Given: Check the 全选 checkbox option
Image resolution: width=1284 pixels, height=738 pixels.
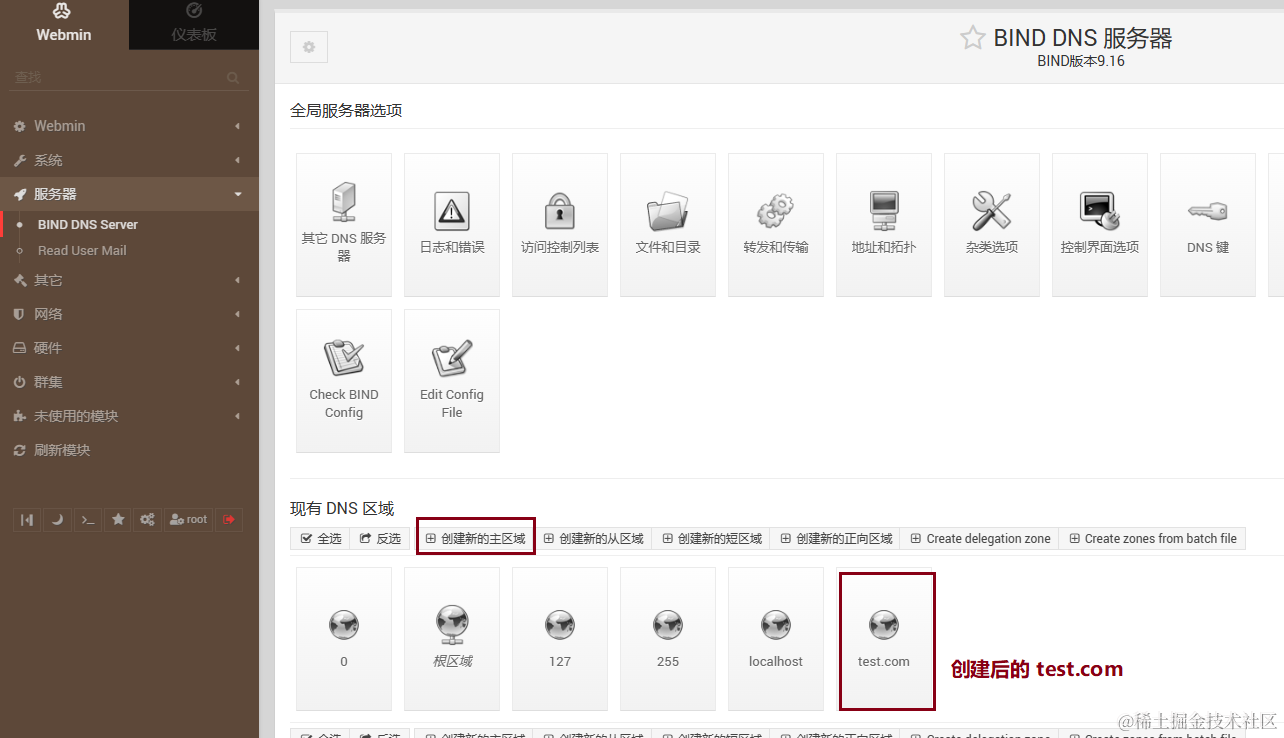Looking at the screenshot, I should click(319, 538).
